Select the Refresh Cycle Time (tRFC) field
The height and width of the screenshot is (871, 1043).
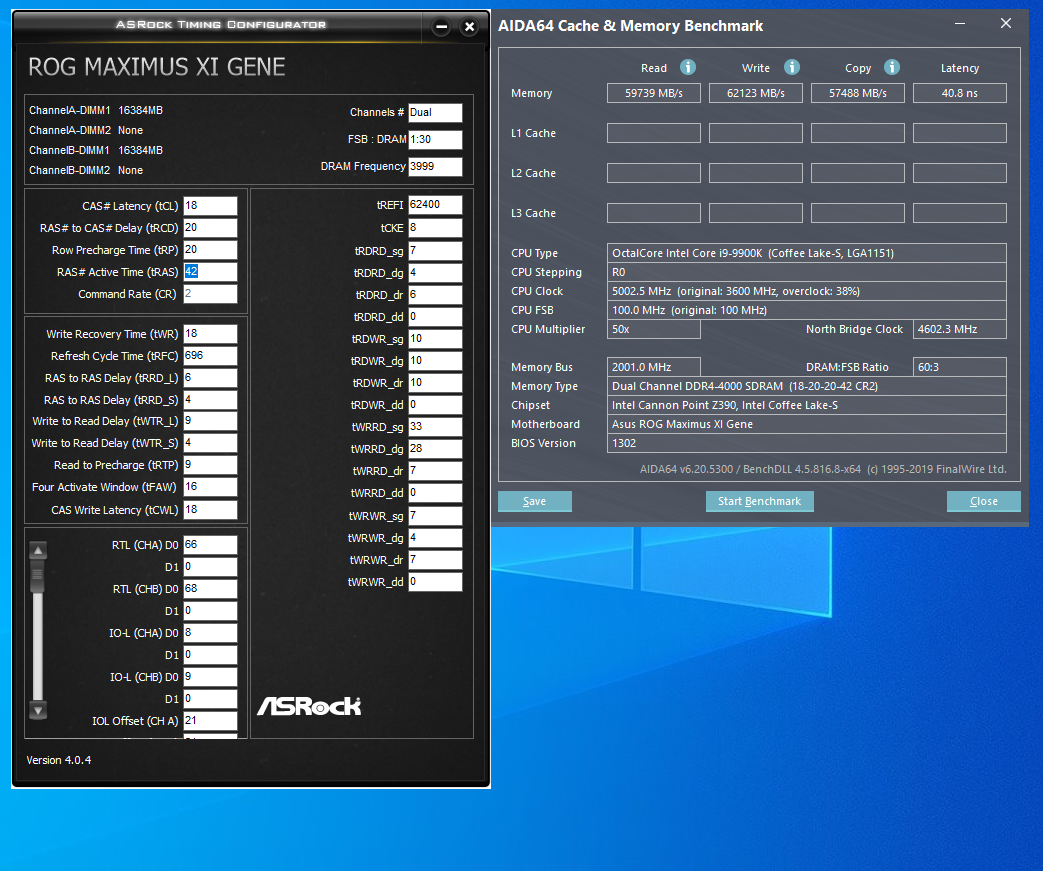coord(210,355)
